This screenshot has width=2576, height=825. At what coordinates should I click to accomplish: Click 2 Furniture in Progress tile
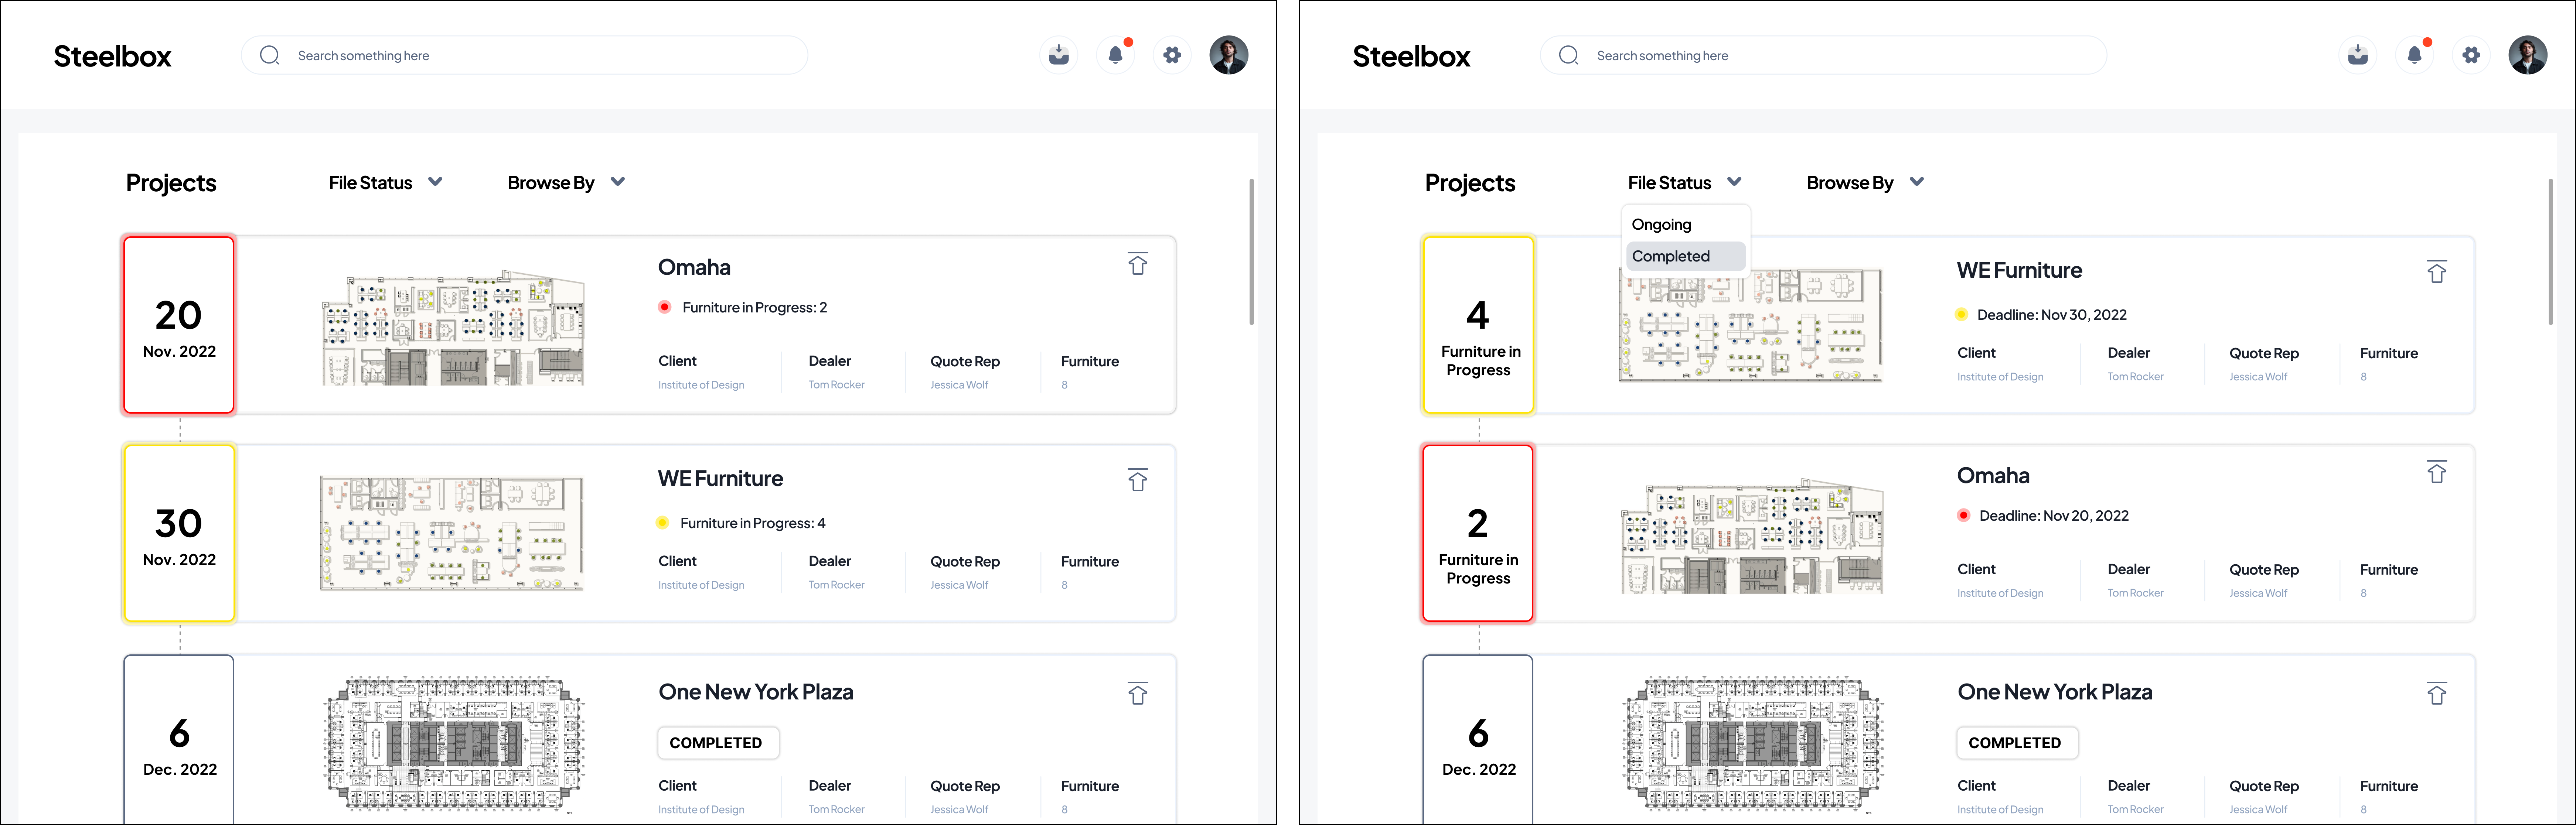point(1478,533)
